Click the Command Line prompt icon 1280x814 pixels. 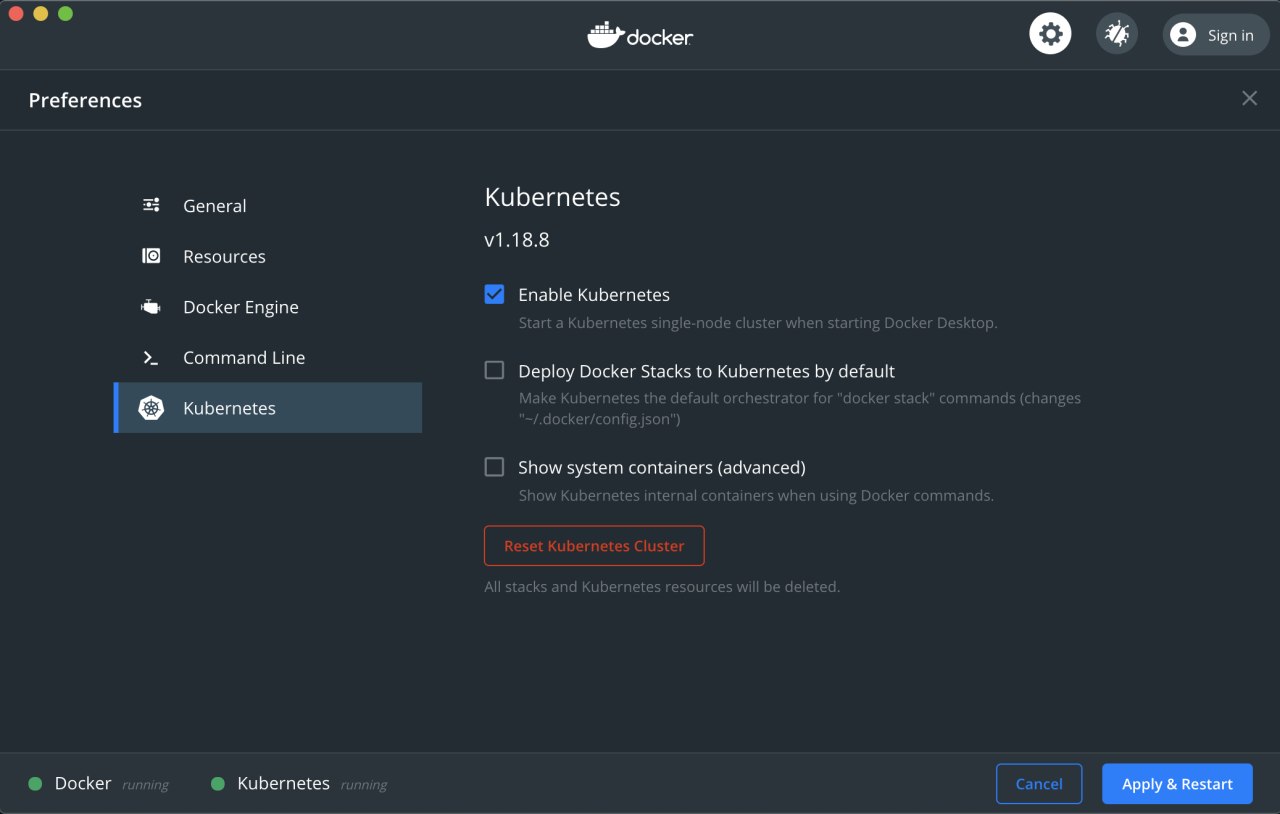click(151, 357)
